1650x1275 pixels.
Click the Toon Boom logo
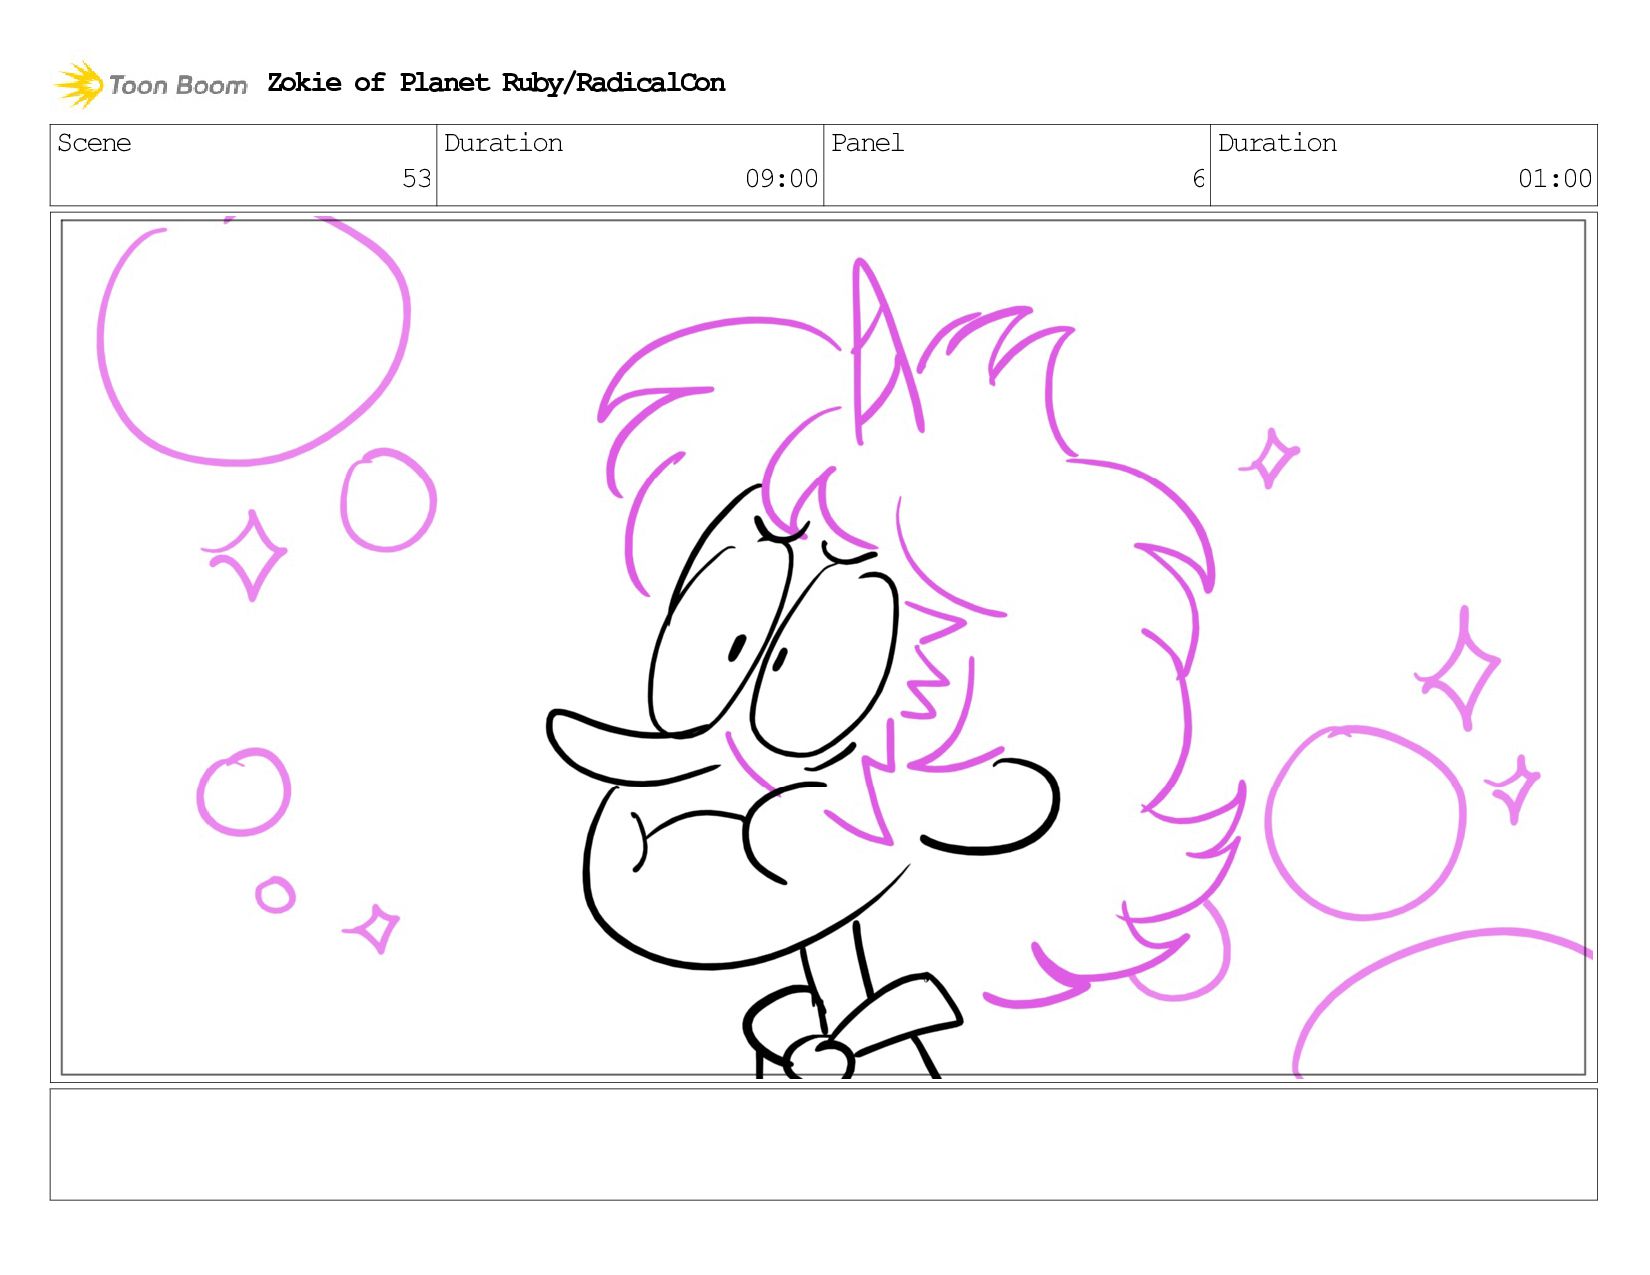[150, 84]
